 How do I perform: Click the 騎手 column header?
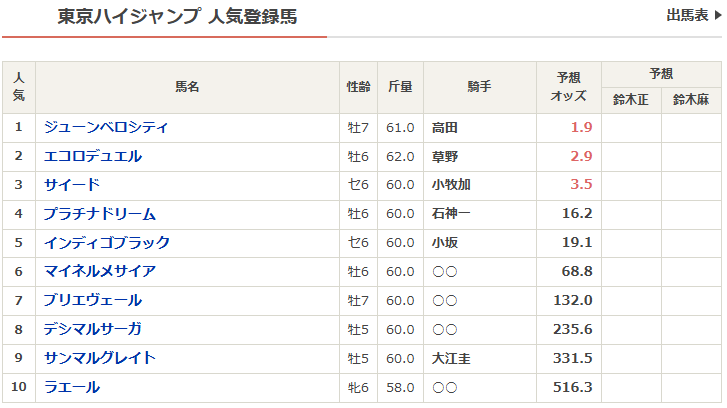tap(479, 87)
